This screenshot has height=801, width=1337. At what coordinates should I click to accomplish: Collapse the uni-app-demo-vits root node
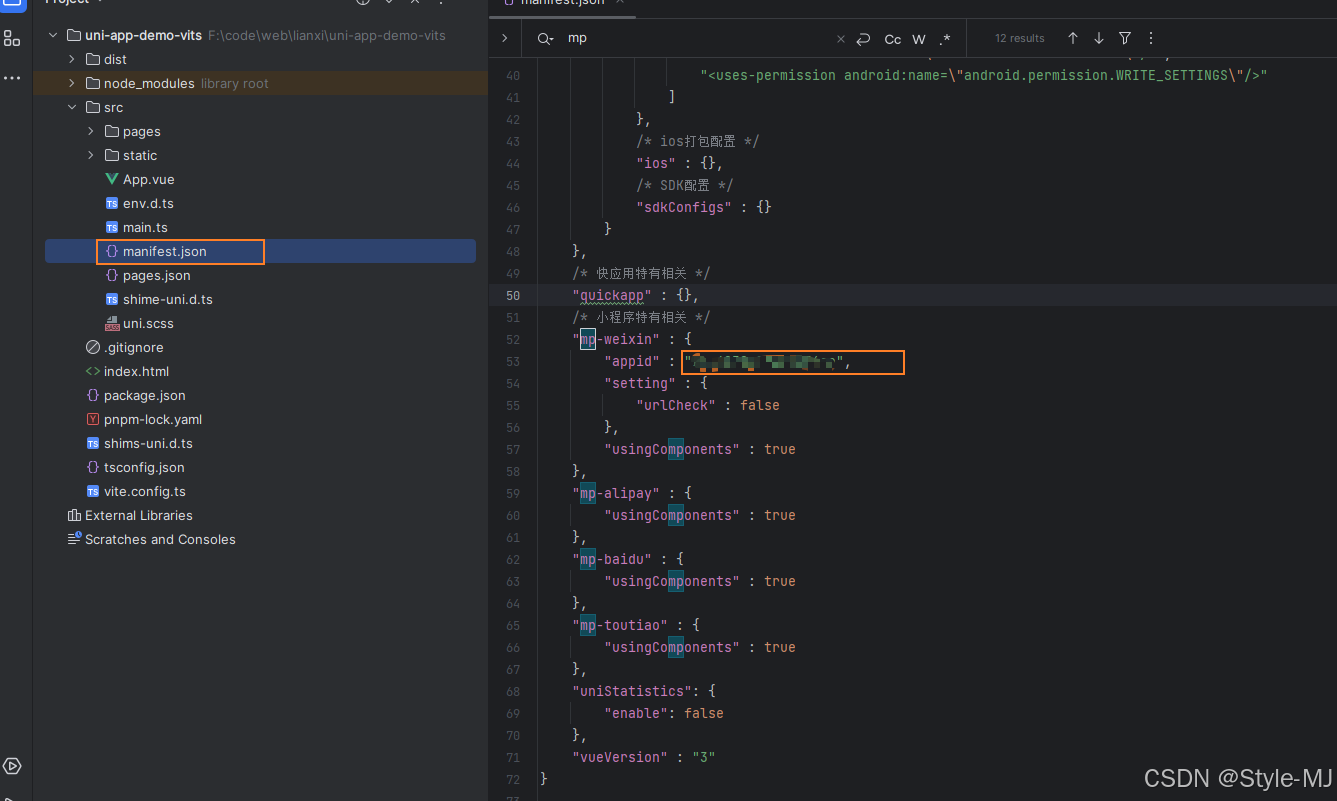[x=53, y=35]
